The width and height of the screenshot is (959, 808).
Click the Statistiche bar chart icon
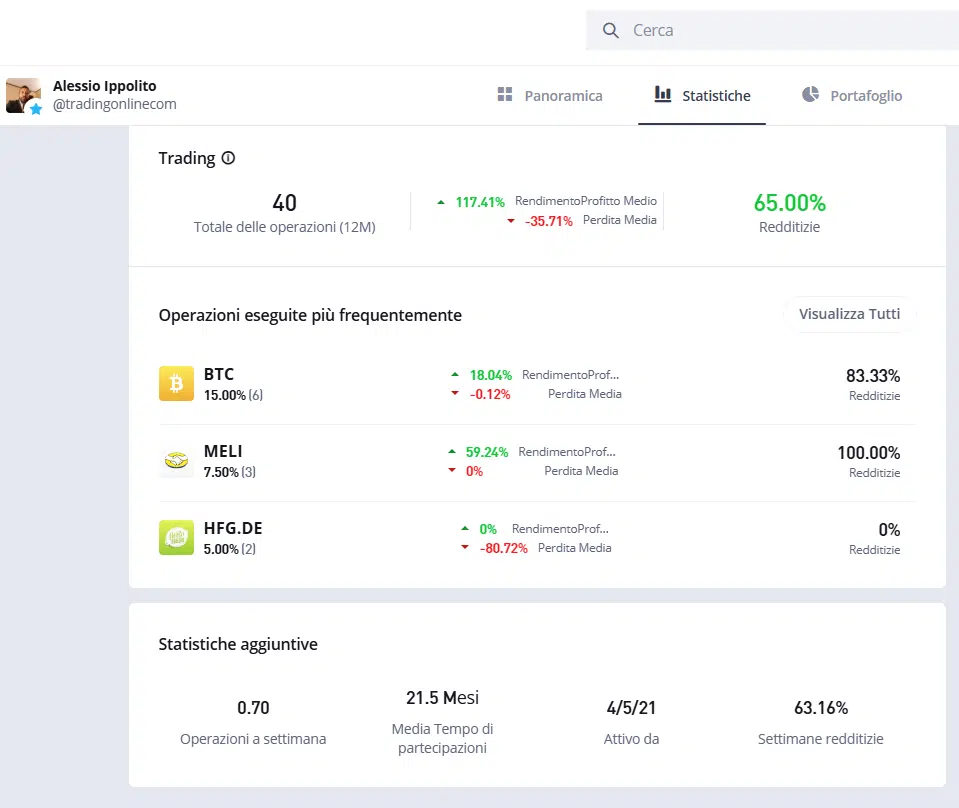661,95
